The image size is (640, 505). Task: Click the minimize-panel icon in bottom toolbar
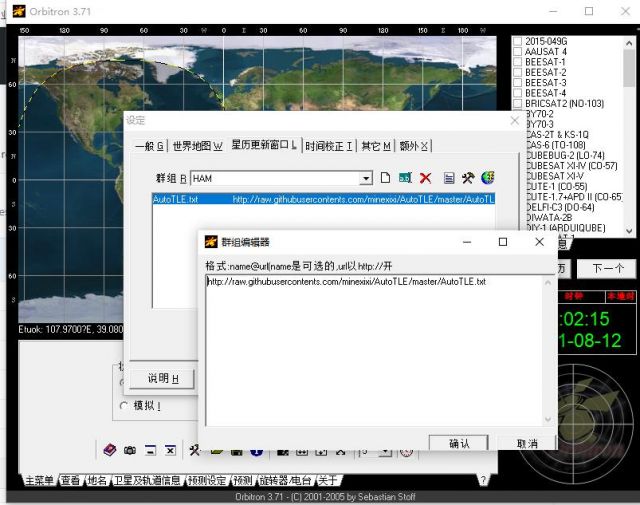(x=150, y=450)
